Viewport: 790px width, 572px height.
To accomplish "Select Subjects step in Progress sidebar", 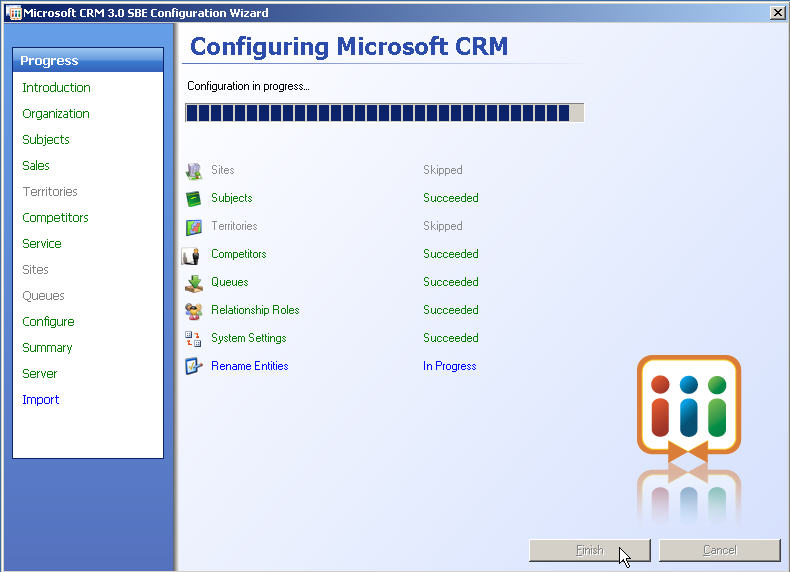I will [46, 140].
